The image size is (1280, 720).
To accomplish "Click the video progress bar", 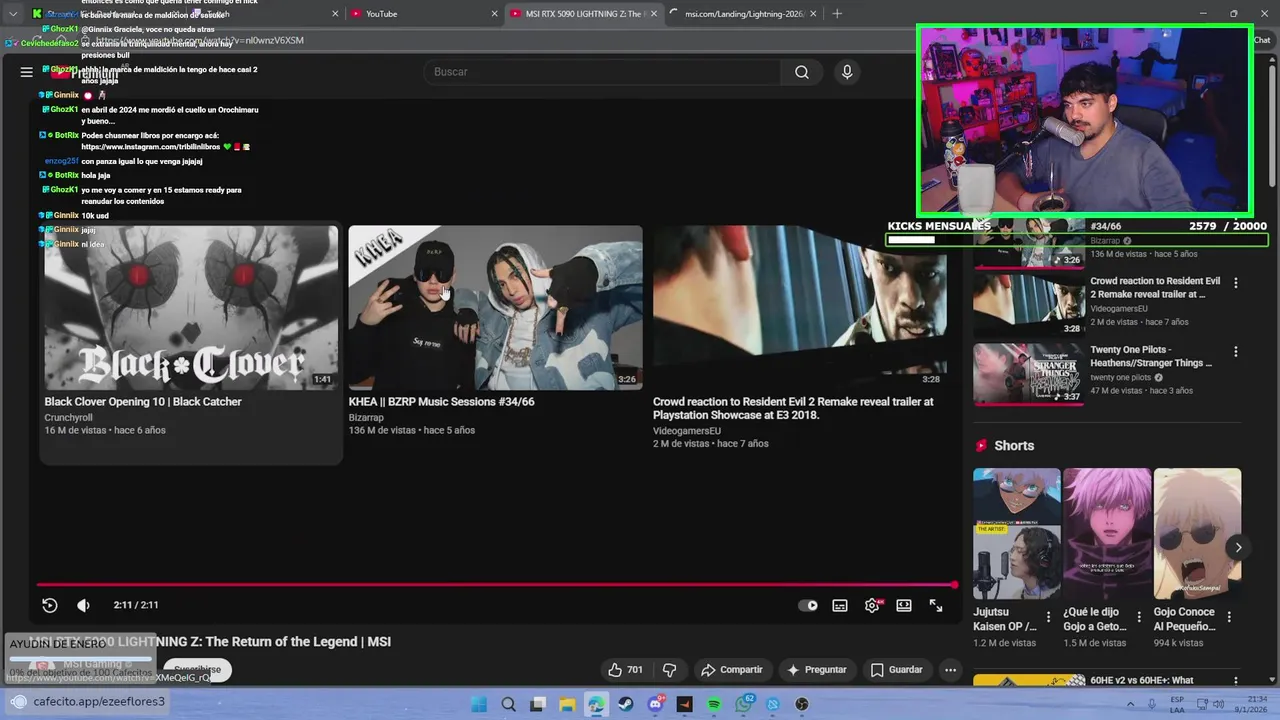I will [497, 585].
